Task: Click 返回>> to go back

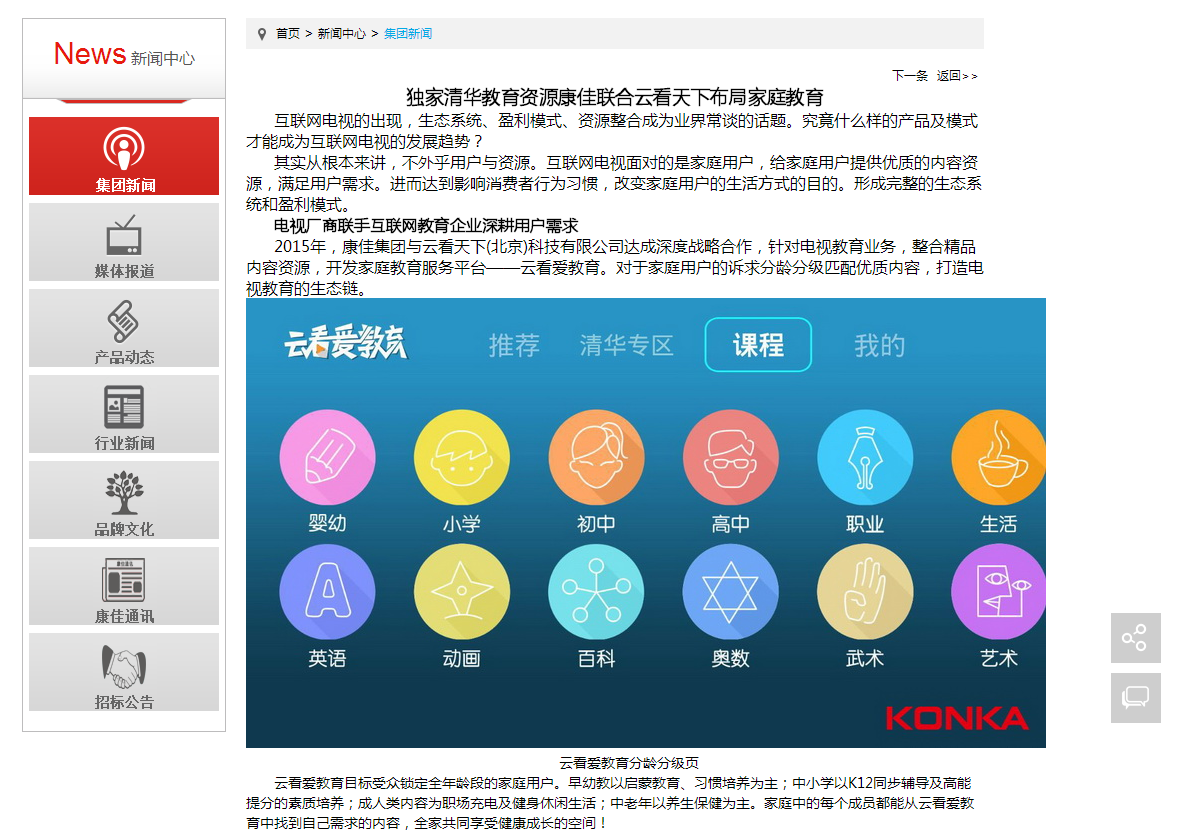Action: (957, 76)
